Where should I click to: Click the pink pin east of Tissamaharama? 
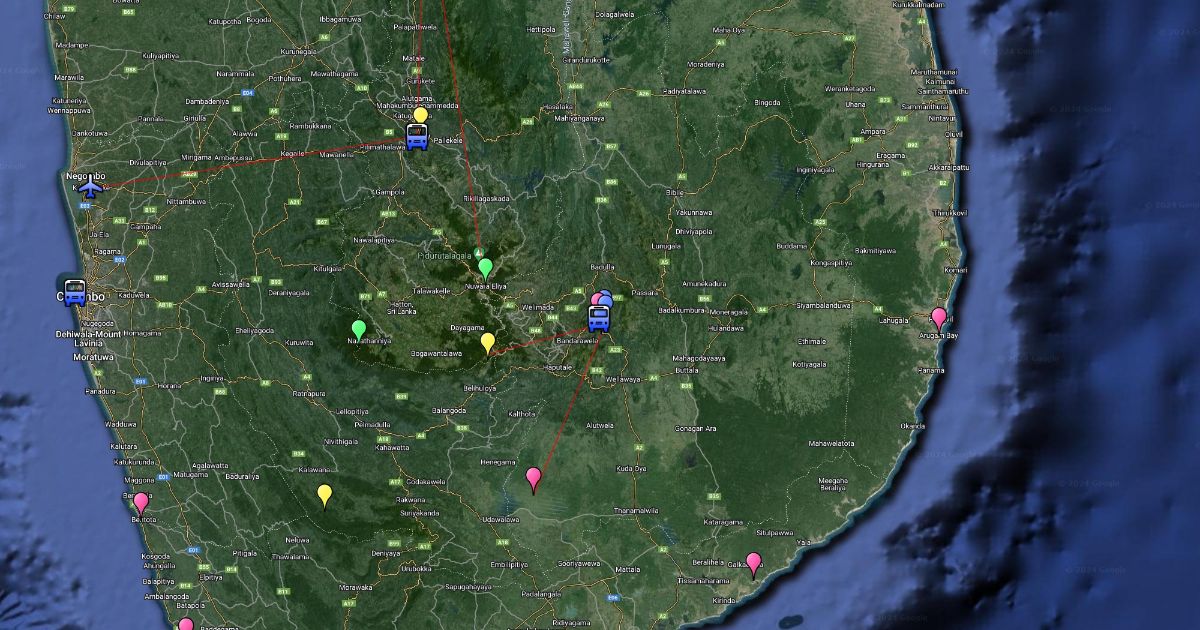tap(753, 563)
